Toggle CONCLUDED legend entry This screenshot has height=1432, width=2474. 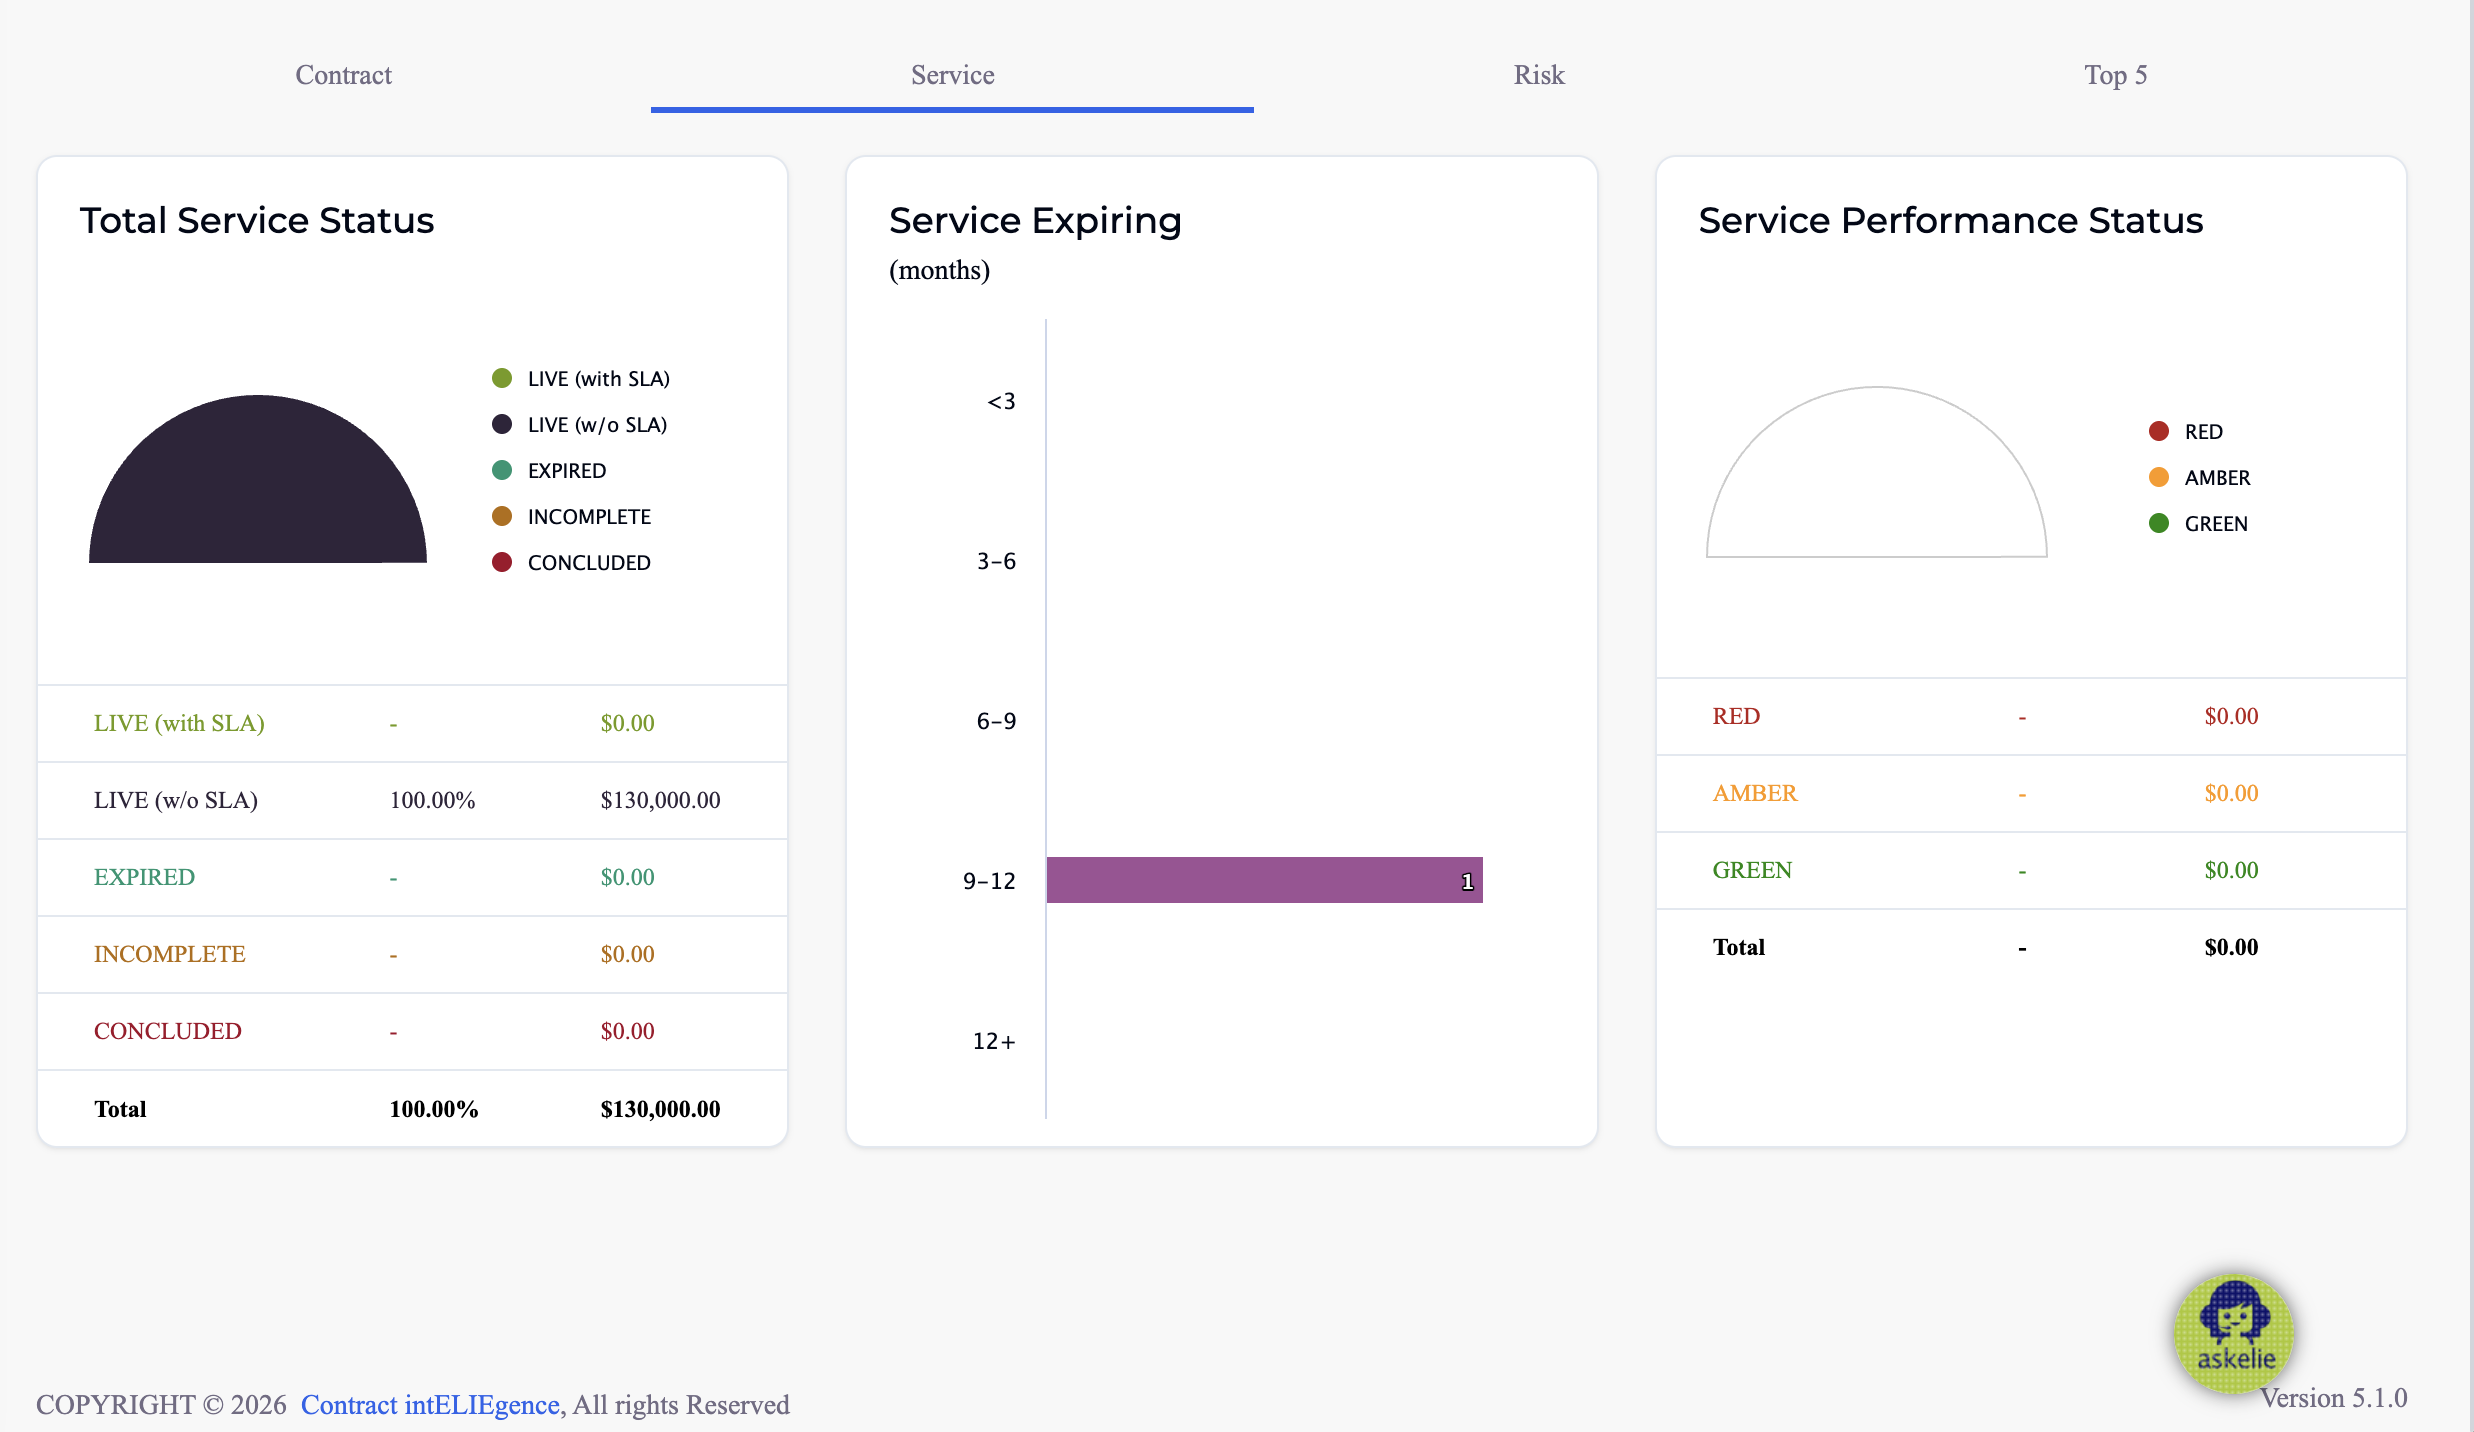click(x=571, y=562)
